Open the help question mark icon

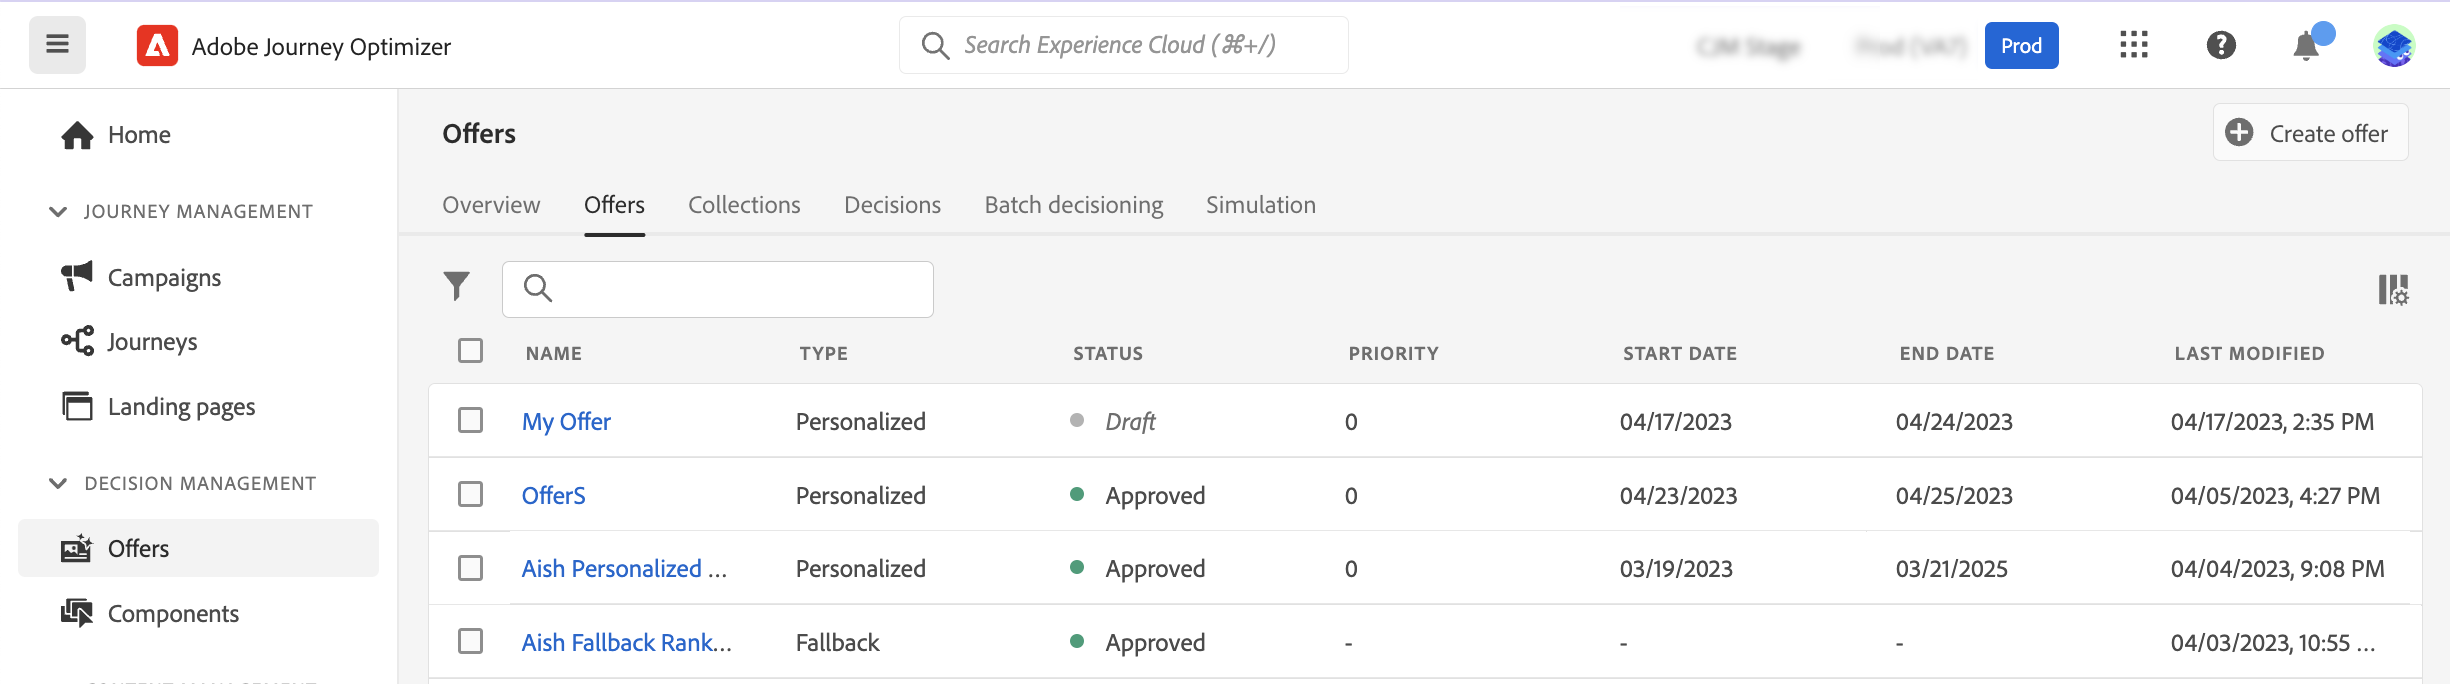[2221, 45]
